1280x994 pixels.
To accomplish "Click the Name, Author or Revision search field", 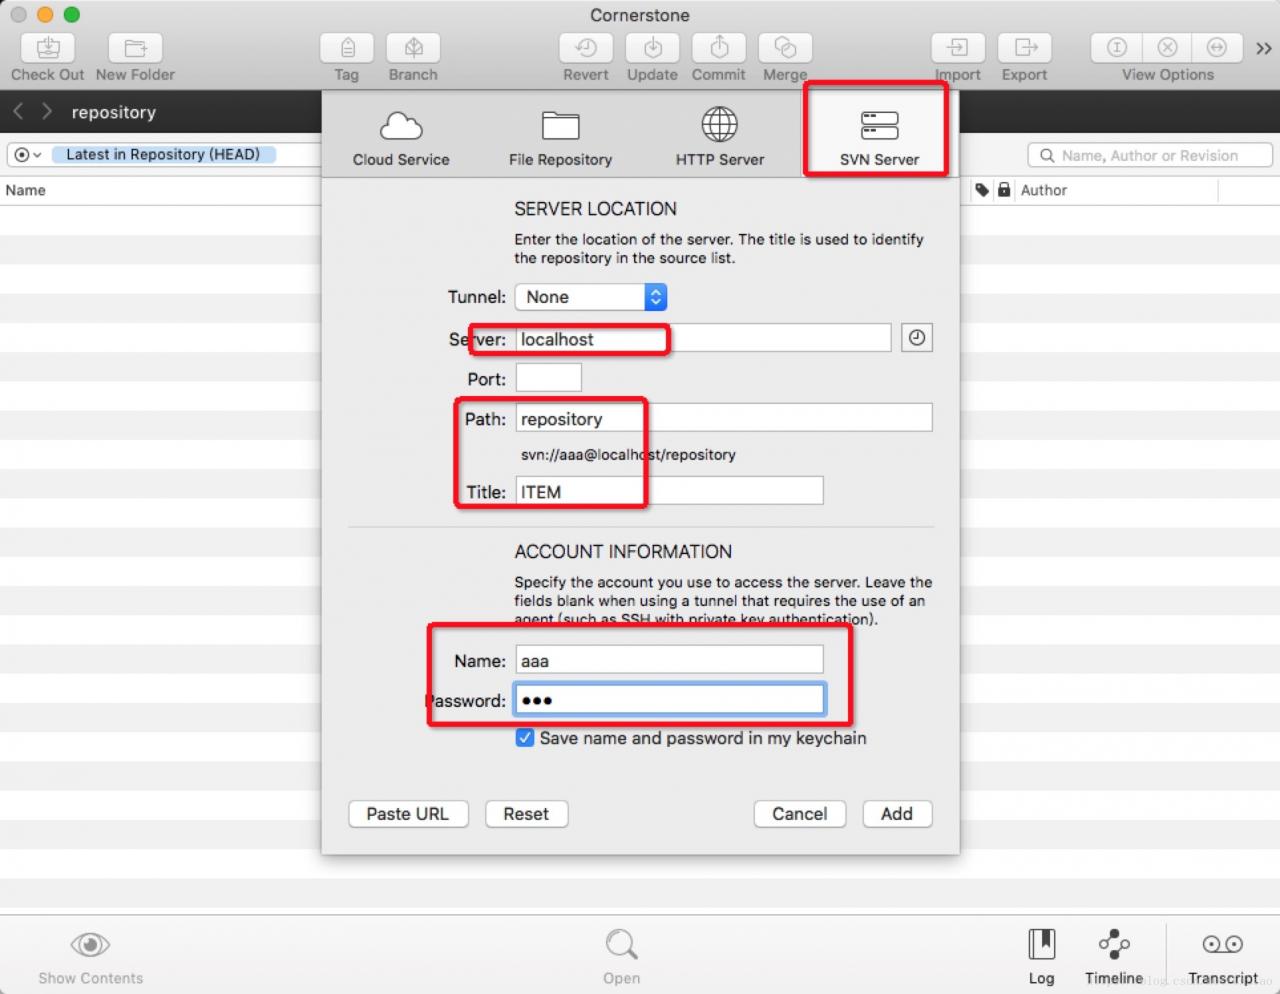I will (x=1150, y=155).
